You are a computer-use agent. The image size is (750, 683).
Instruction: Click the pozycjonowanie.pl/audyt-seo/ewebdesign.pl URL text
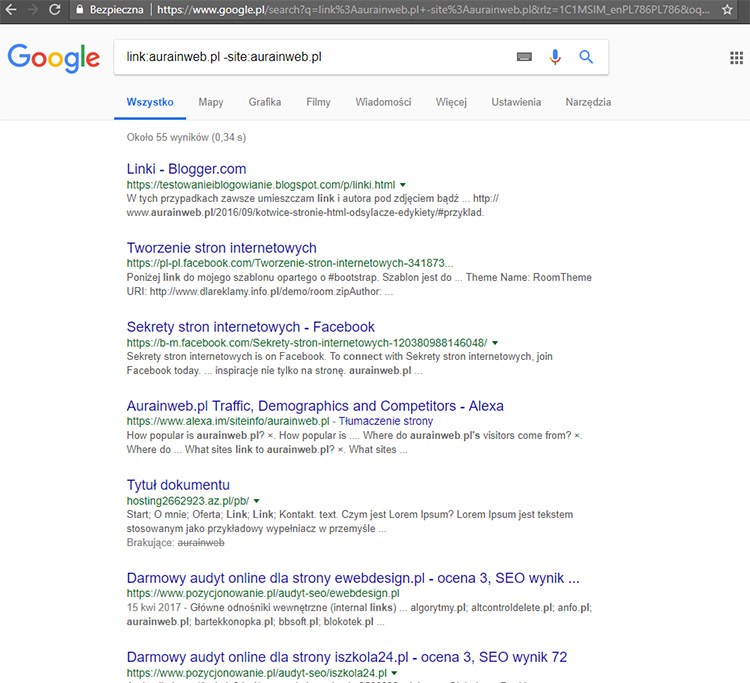coord(263,594)
